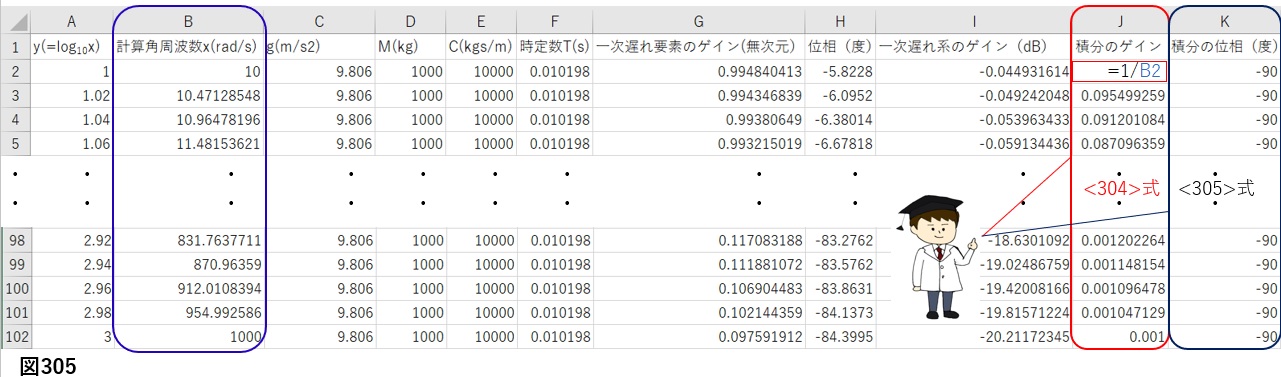Select column F header

coord(555,21)
